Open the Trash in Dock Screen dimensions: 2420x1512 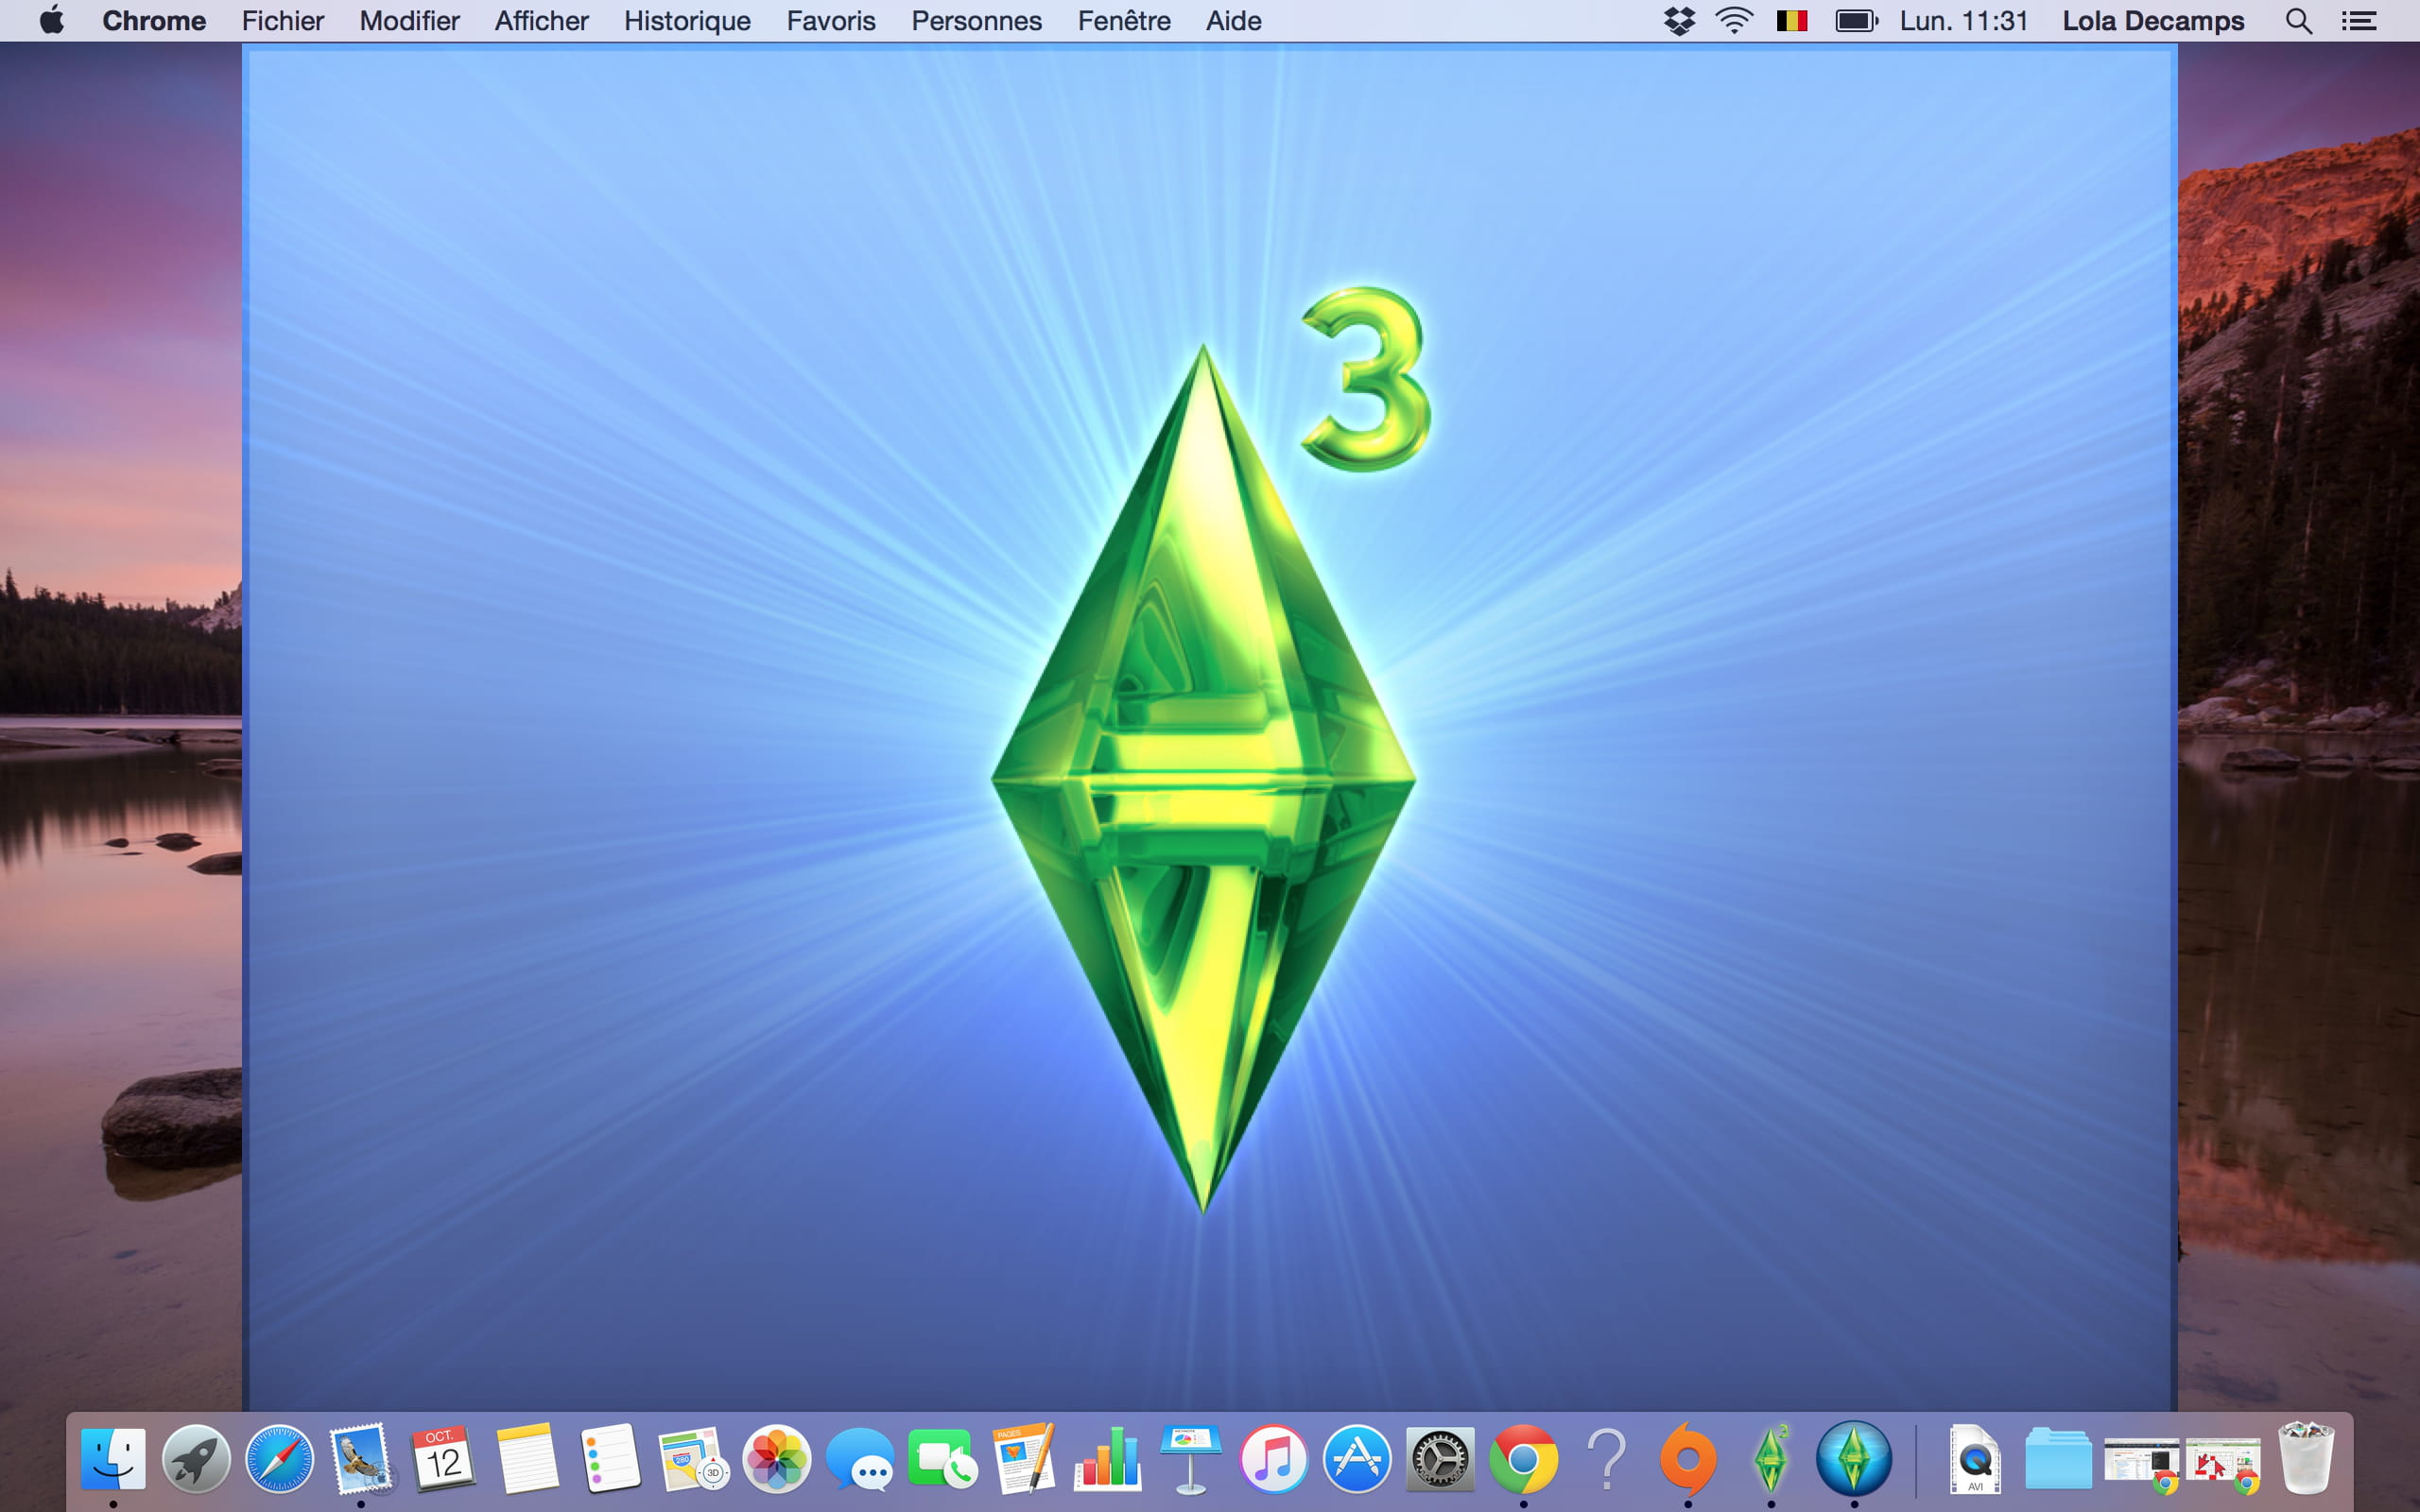click(2305, 1459)
